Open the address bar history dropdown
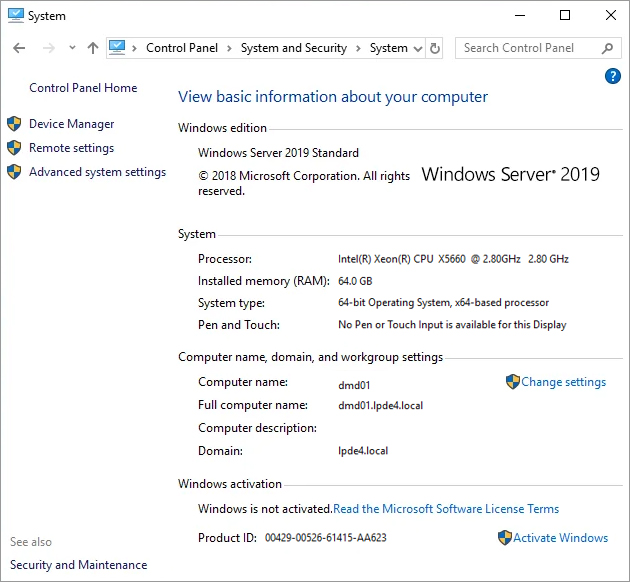Viewport: 630px width, 582px height. pyautogui.click(x=418, y=49)
